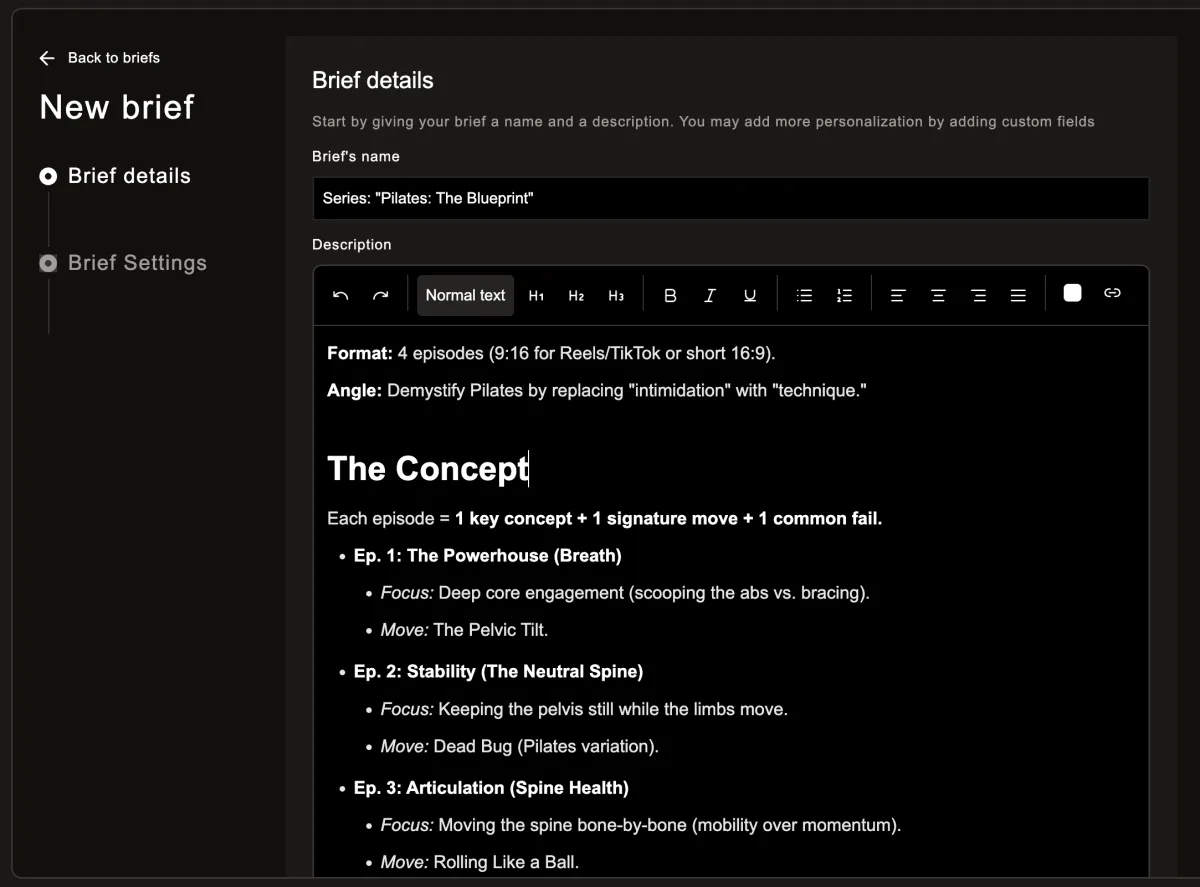Viewport: 1200px width, 887px height.
Task: Switch to Brief Settings step
Action: 137,263
